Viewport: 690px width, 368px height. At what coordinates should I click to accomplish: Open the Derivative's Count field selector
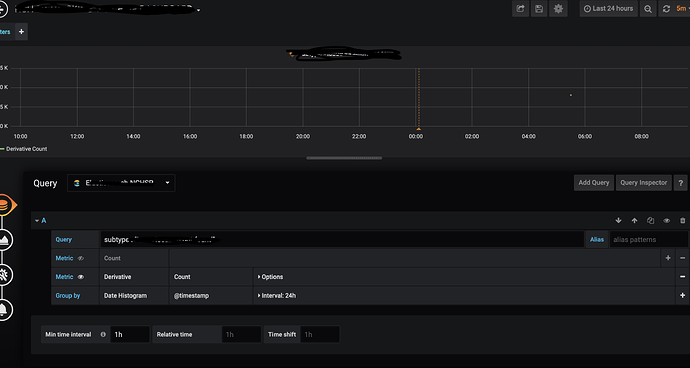point(211,277)
